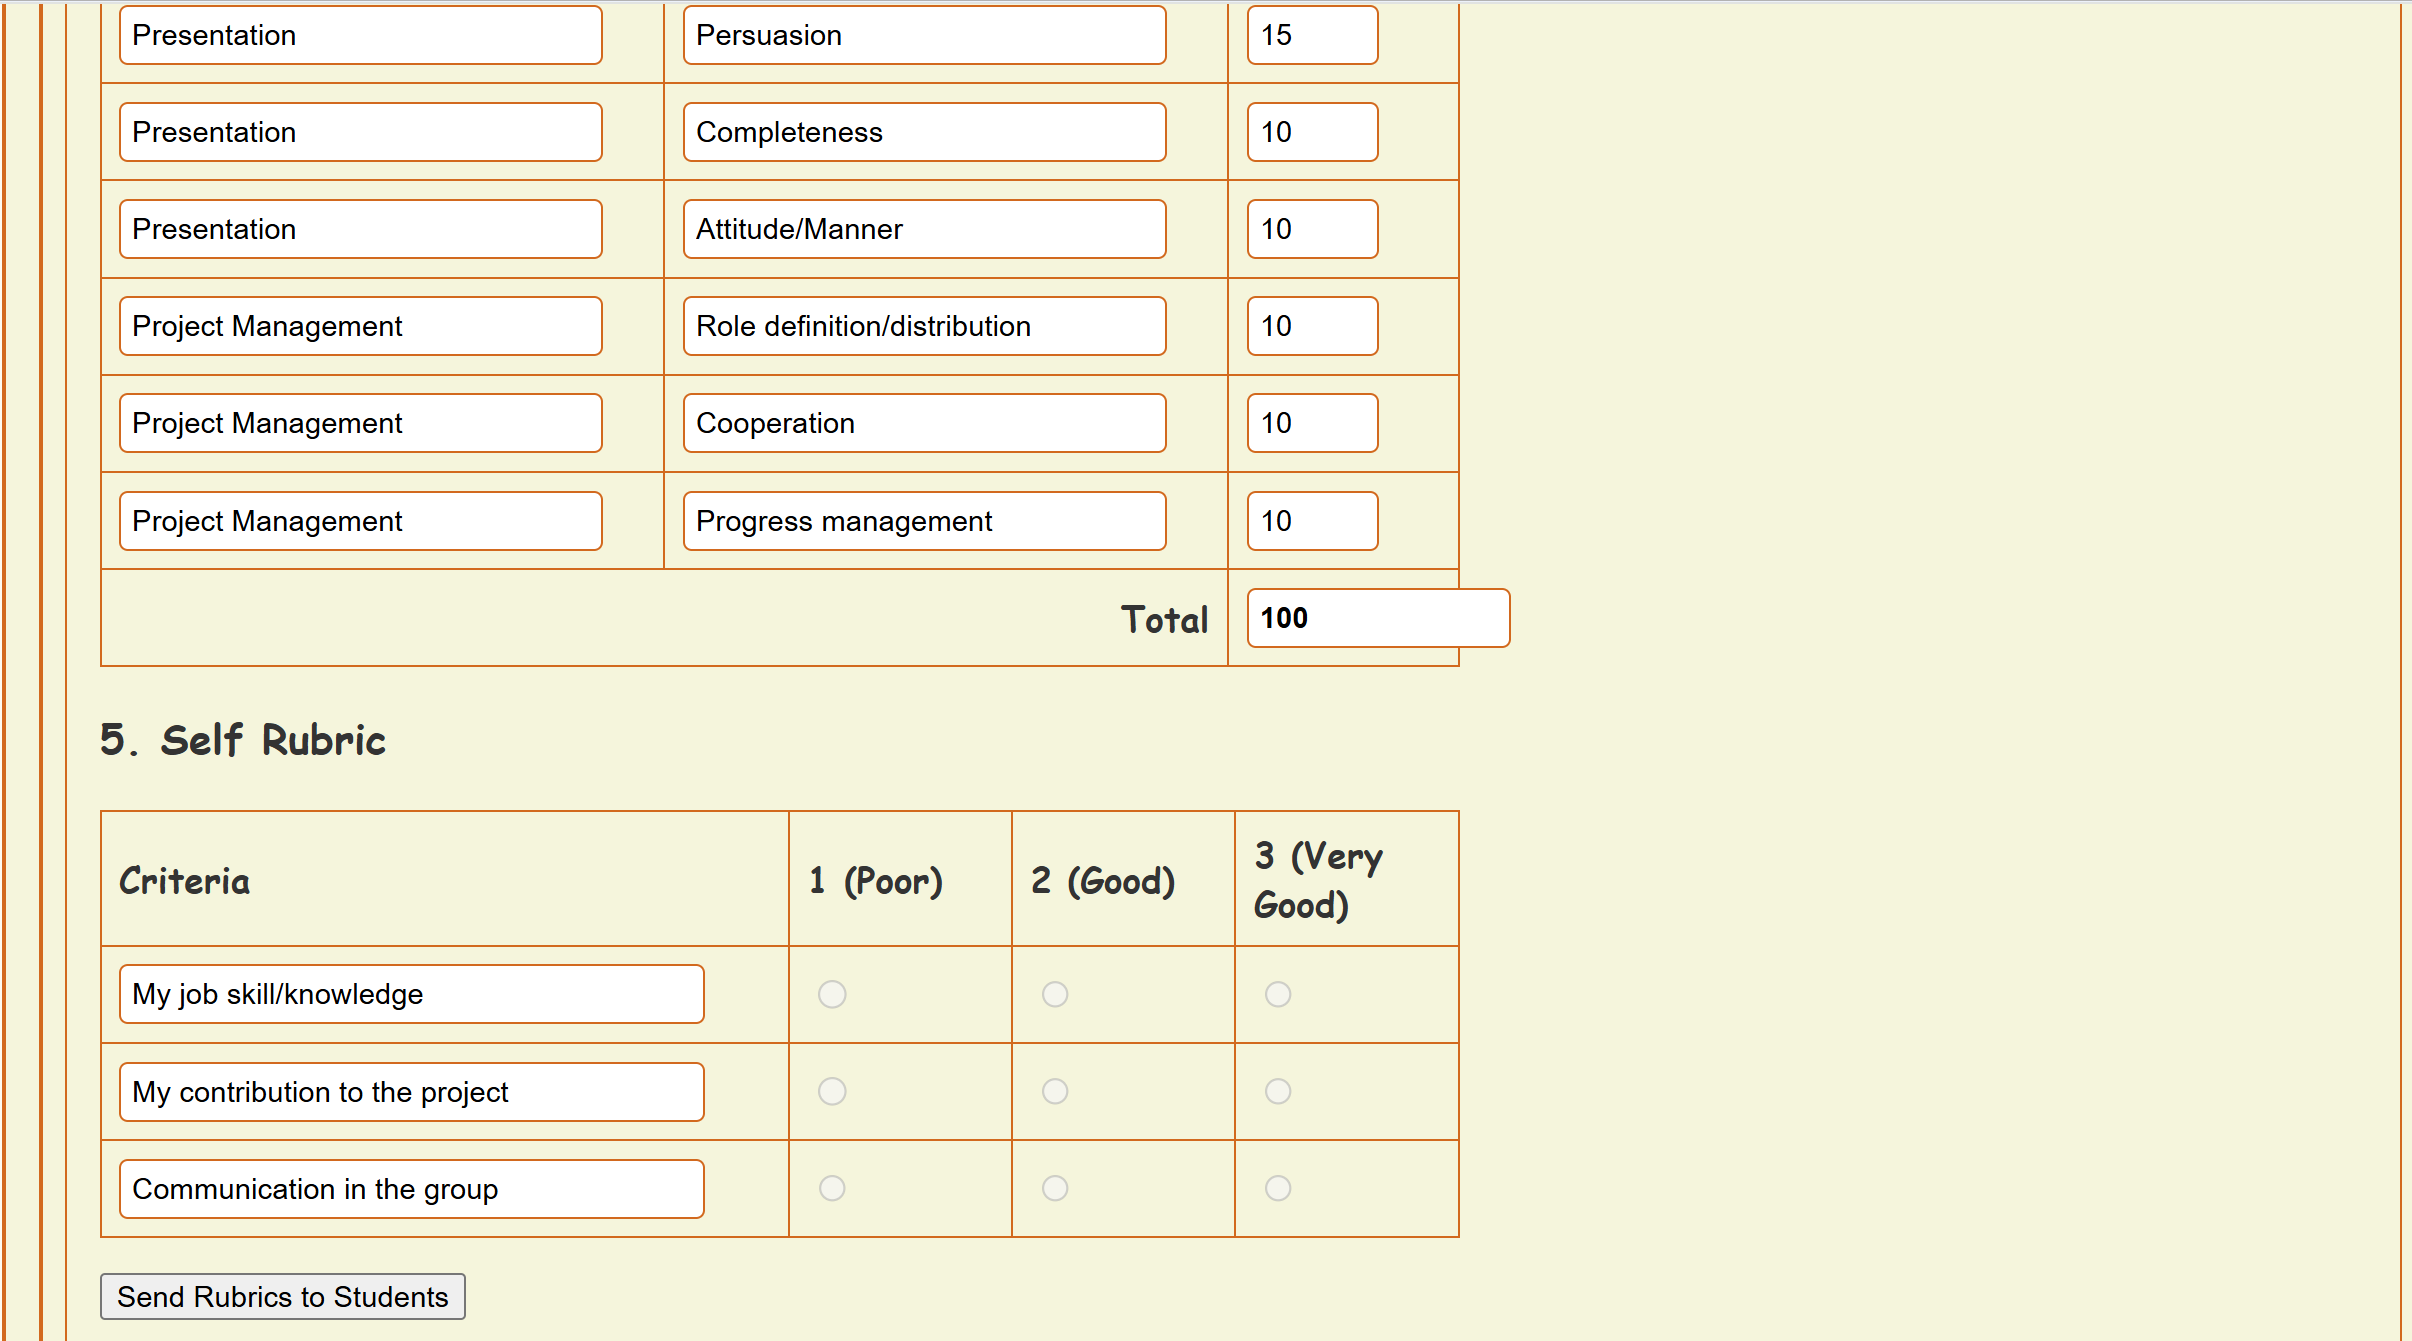This screenshot has height=1341, width=2412.
Task: Choose Poor for Communication in the group
Action: (x=832, y=1188)
